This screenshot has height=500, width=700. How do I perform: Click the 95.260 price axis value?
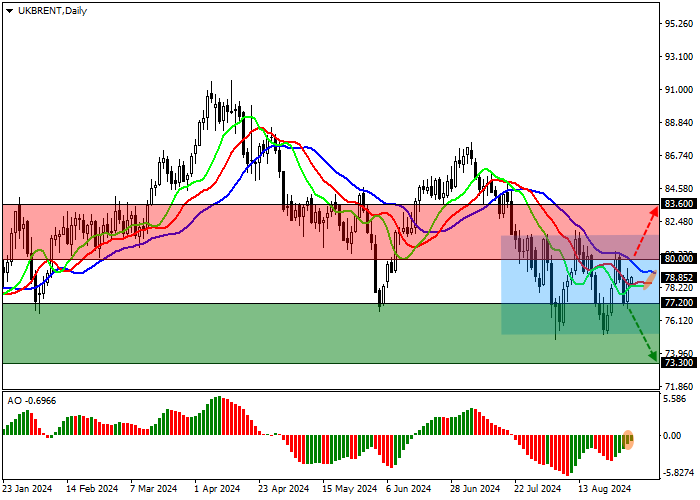pyautogui.click(x=679, y=24)
